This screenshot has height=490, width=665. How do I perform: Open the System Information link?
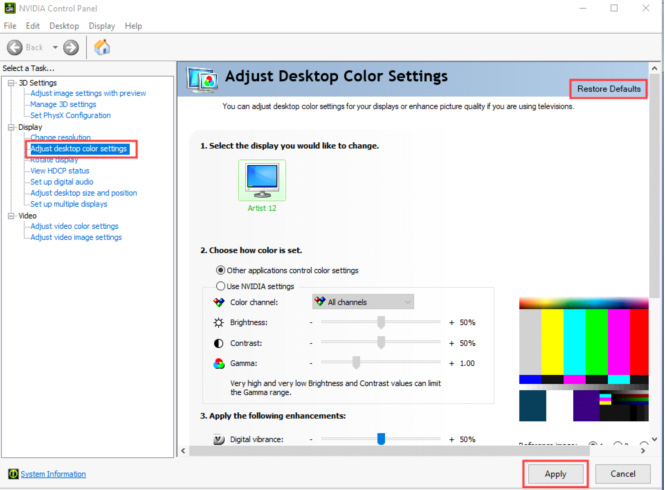click(x=53, y=474)
